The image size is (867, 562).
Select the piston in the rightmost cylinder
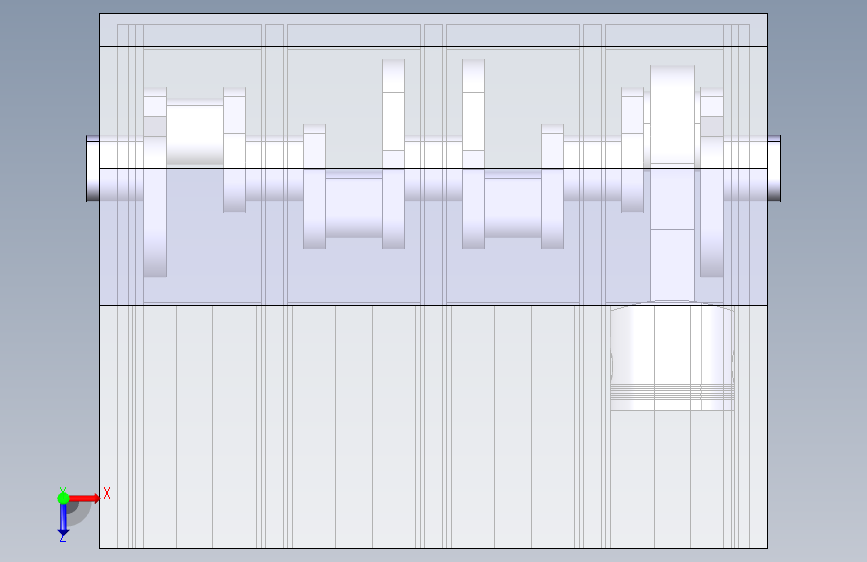(672, 357)
